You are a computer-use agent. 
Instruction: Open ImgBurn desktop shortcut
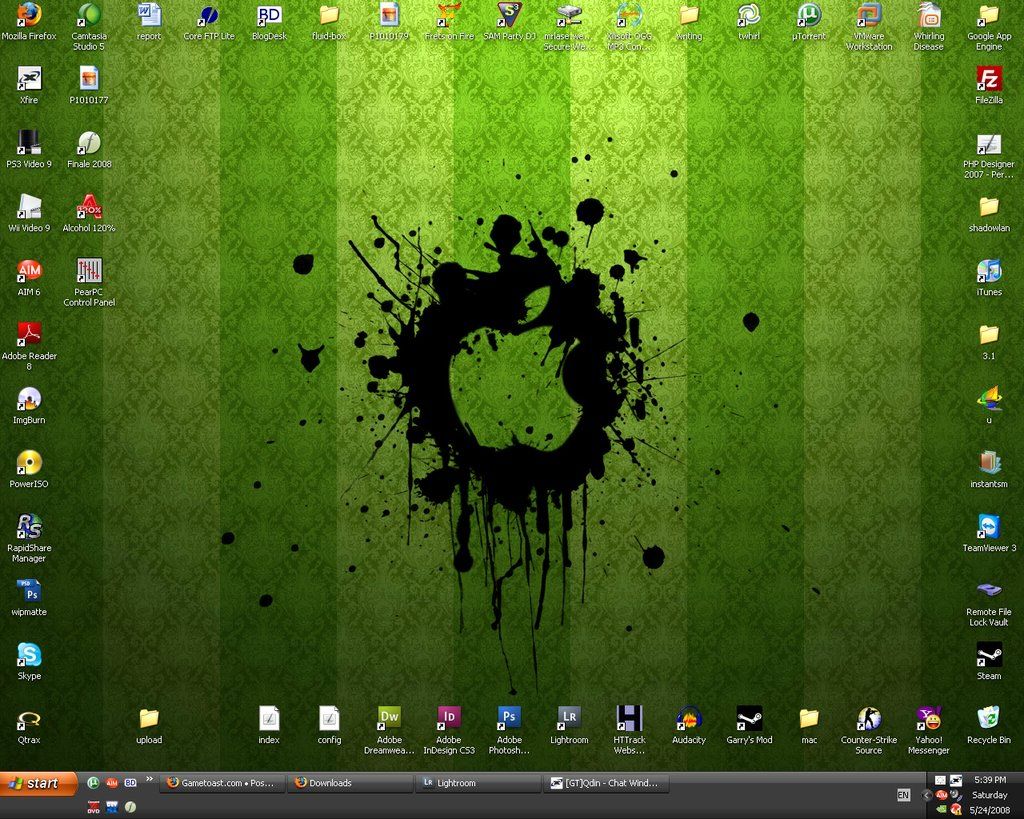29,406
